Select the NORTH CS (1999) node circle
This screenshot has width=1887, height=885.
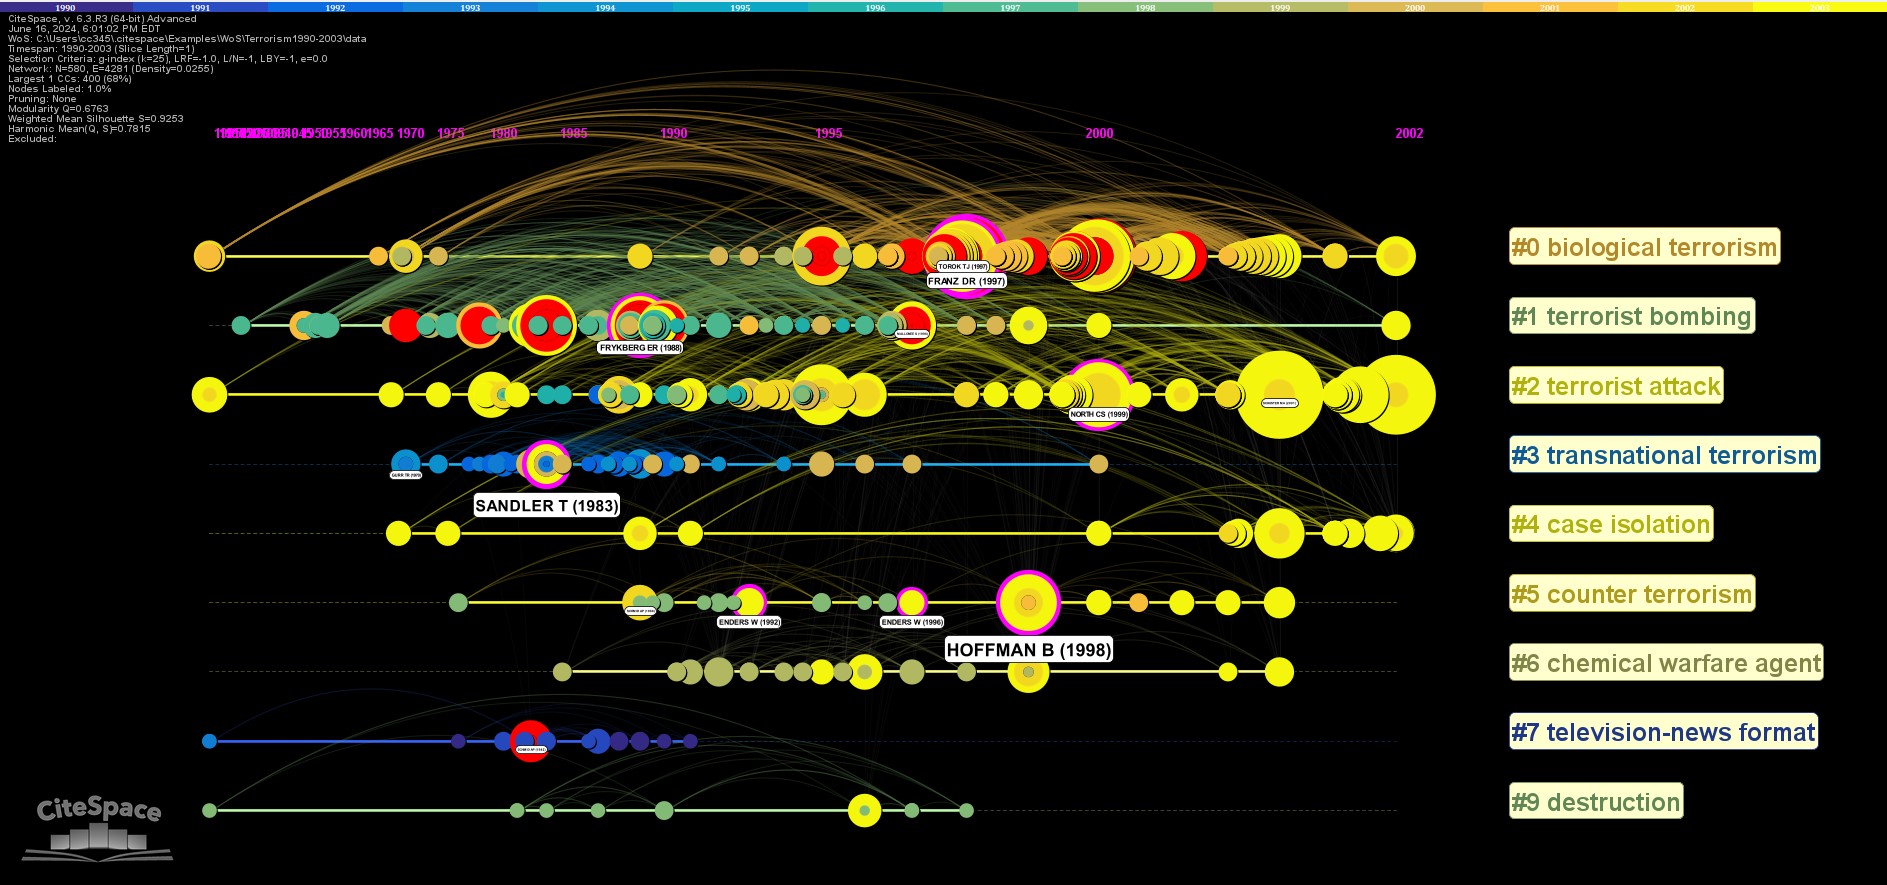point(1098,392)
